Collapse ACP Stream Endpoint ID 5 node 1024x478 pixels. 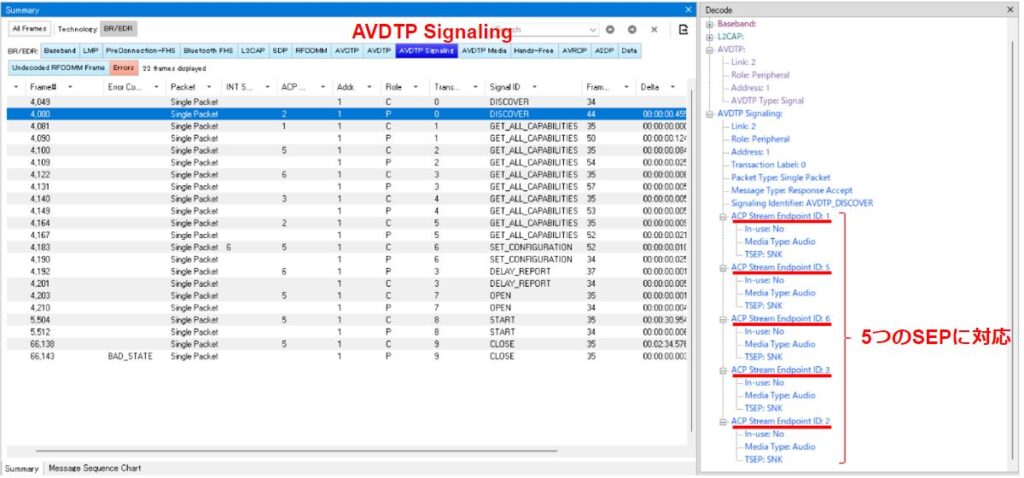point(722,268)
